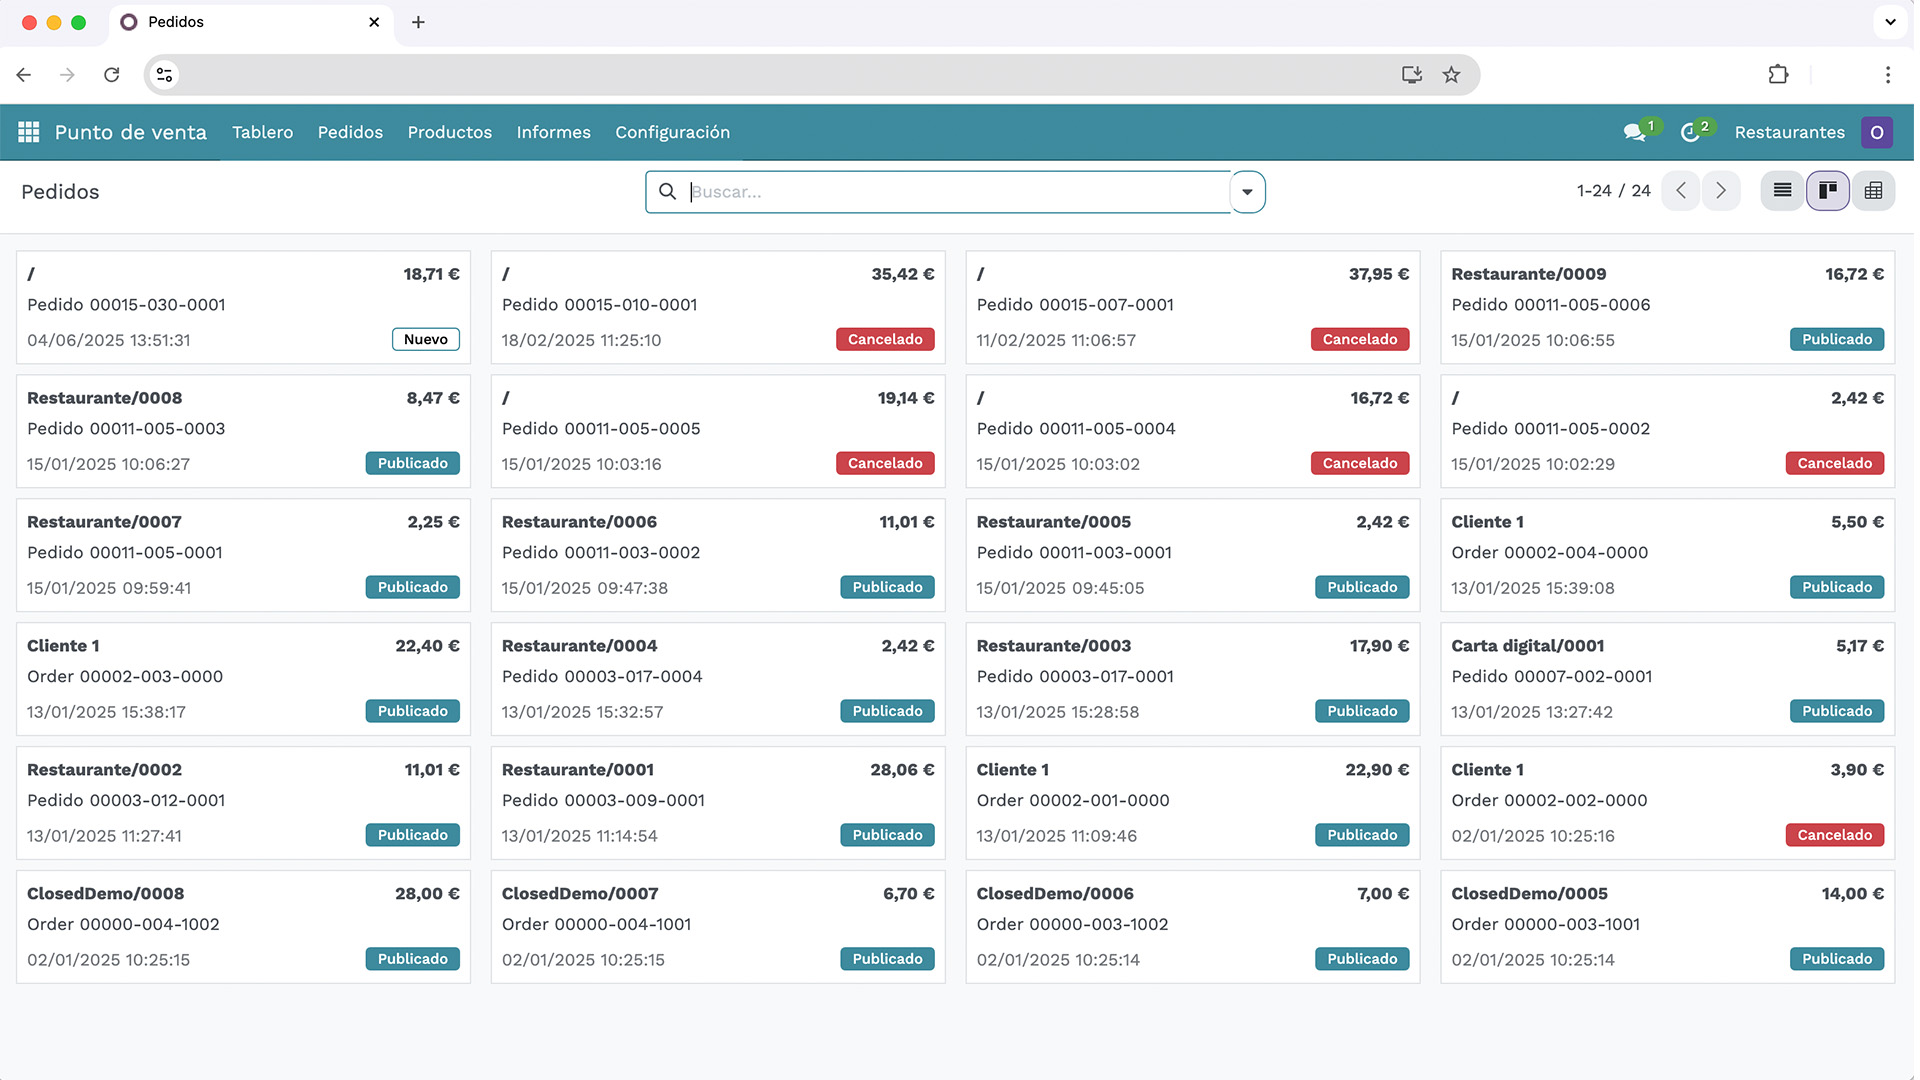Viewport: 1920px width, 1080px height.
Task: Open the activities clock icon
Action: [x=1690, y=132]
